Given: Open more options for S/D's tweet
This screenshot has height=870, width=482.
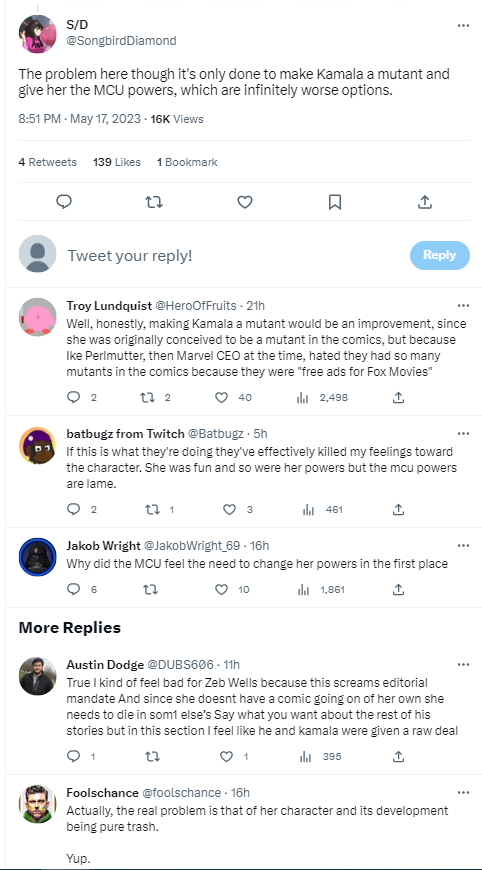Looking at the screenshot, I should 463,26.
